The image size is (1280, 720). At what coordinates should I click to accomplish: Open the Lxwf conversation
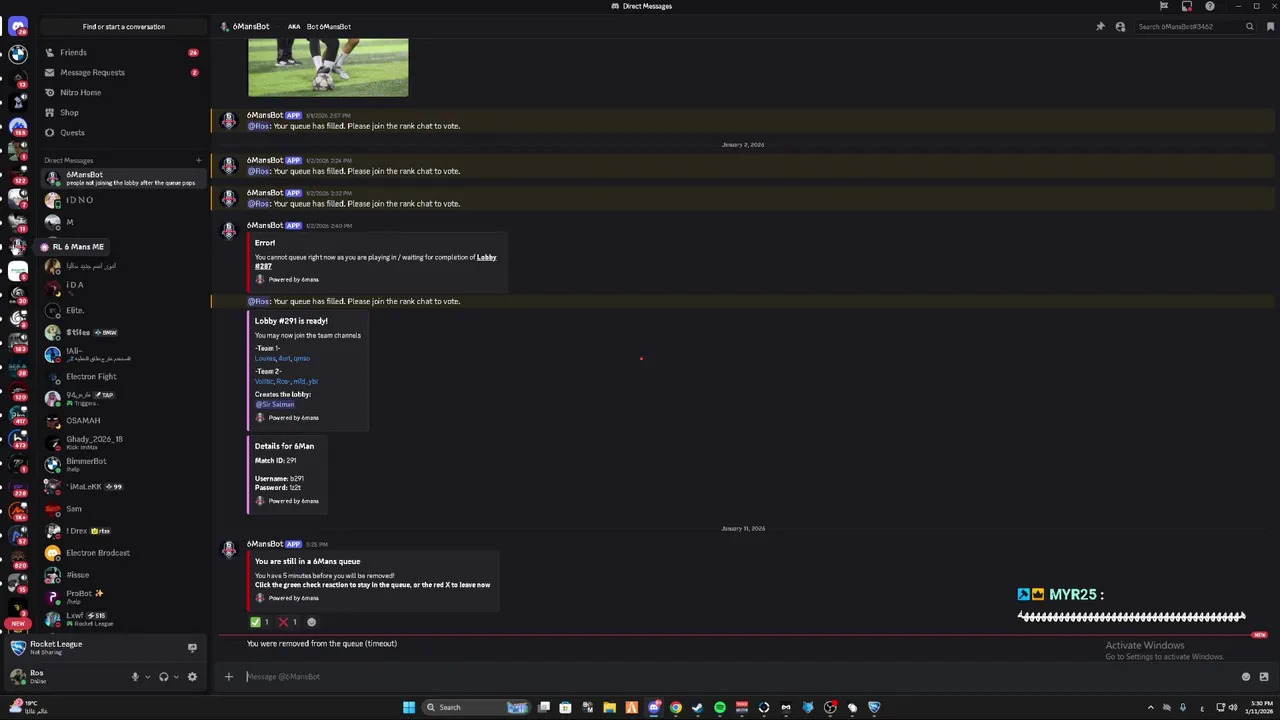[124, 618]
